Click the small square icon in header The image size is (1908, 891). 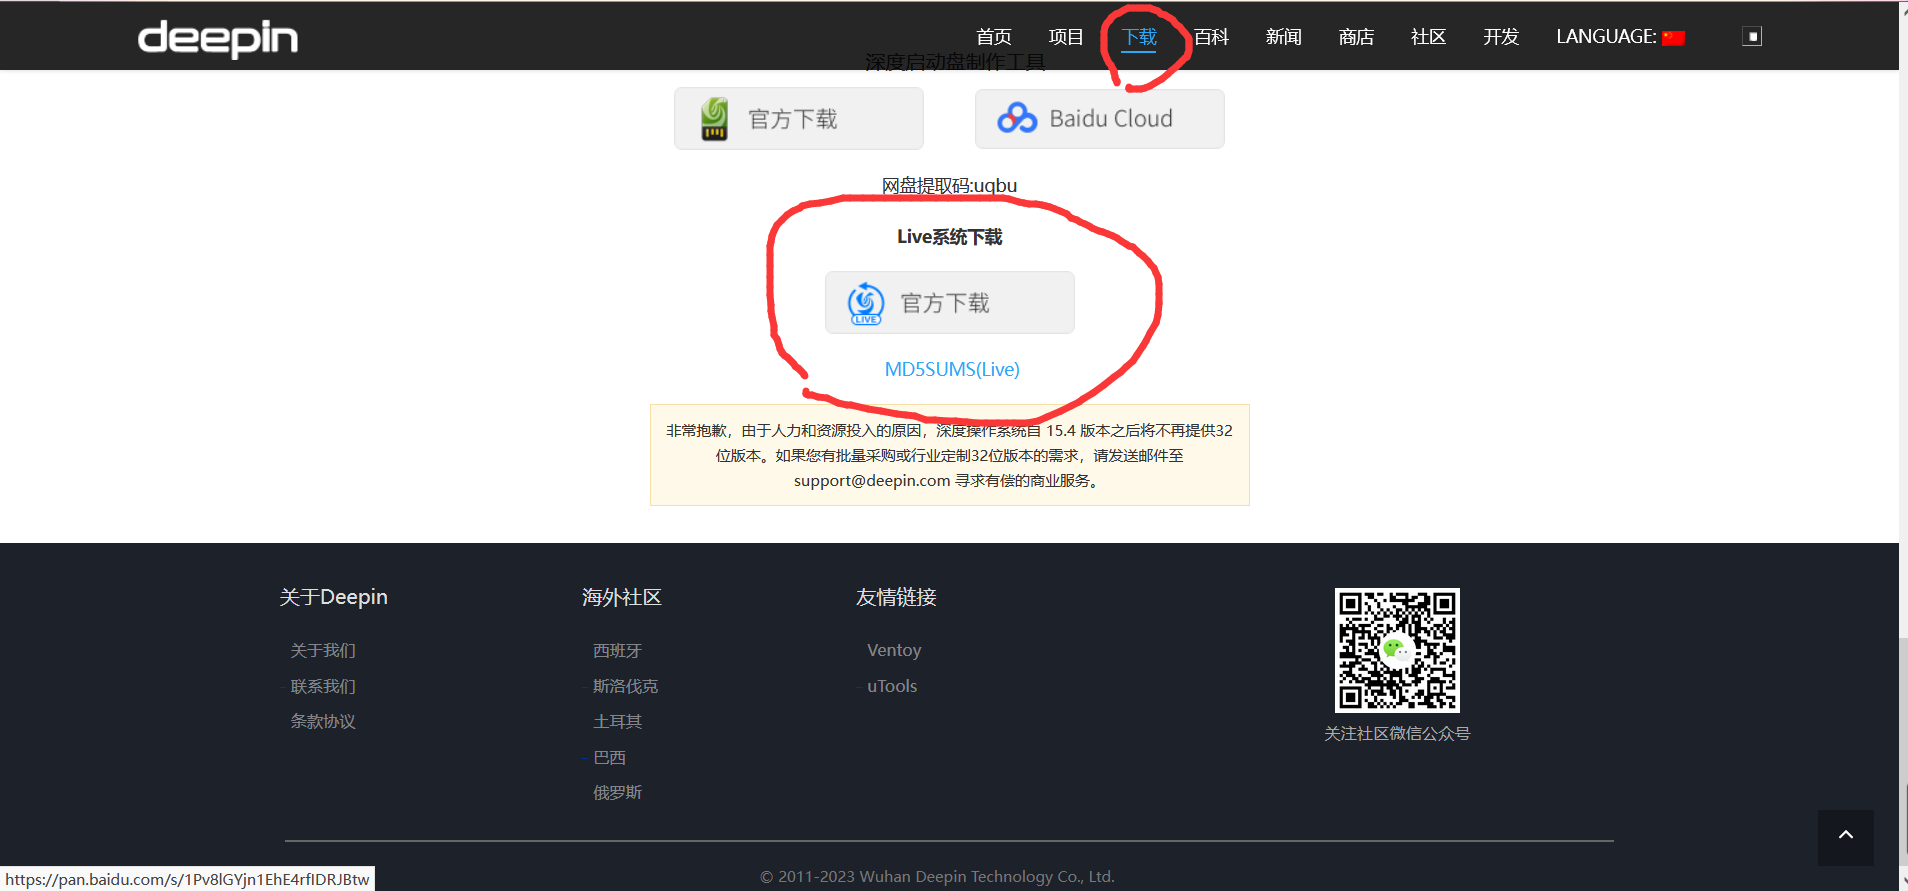tap(1752, 37)
